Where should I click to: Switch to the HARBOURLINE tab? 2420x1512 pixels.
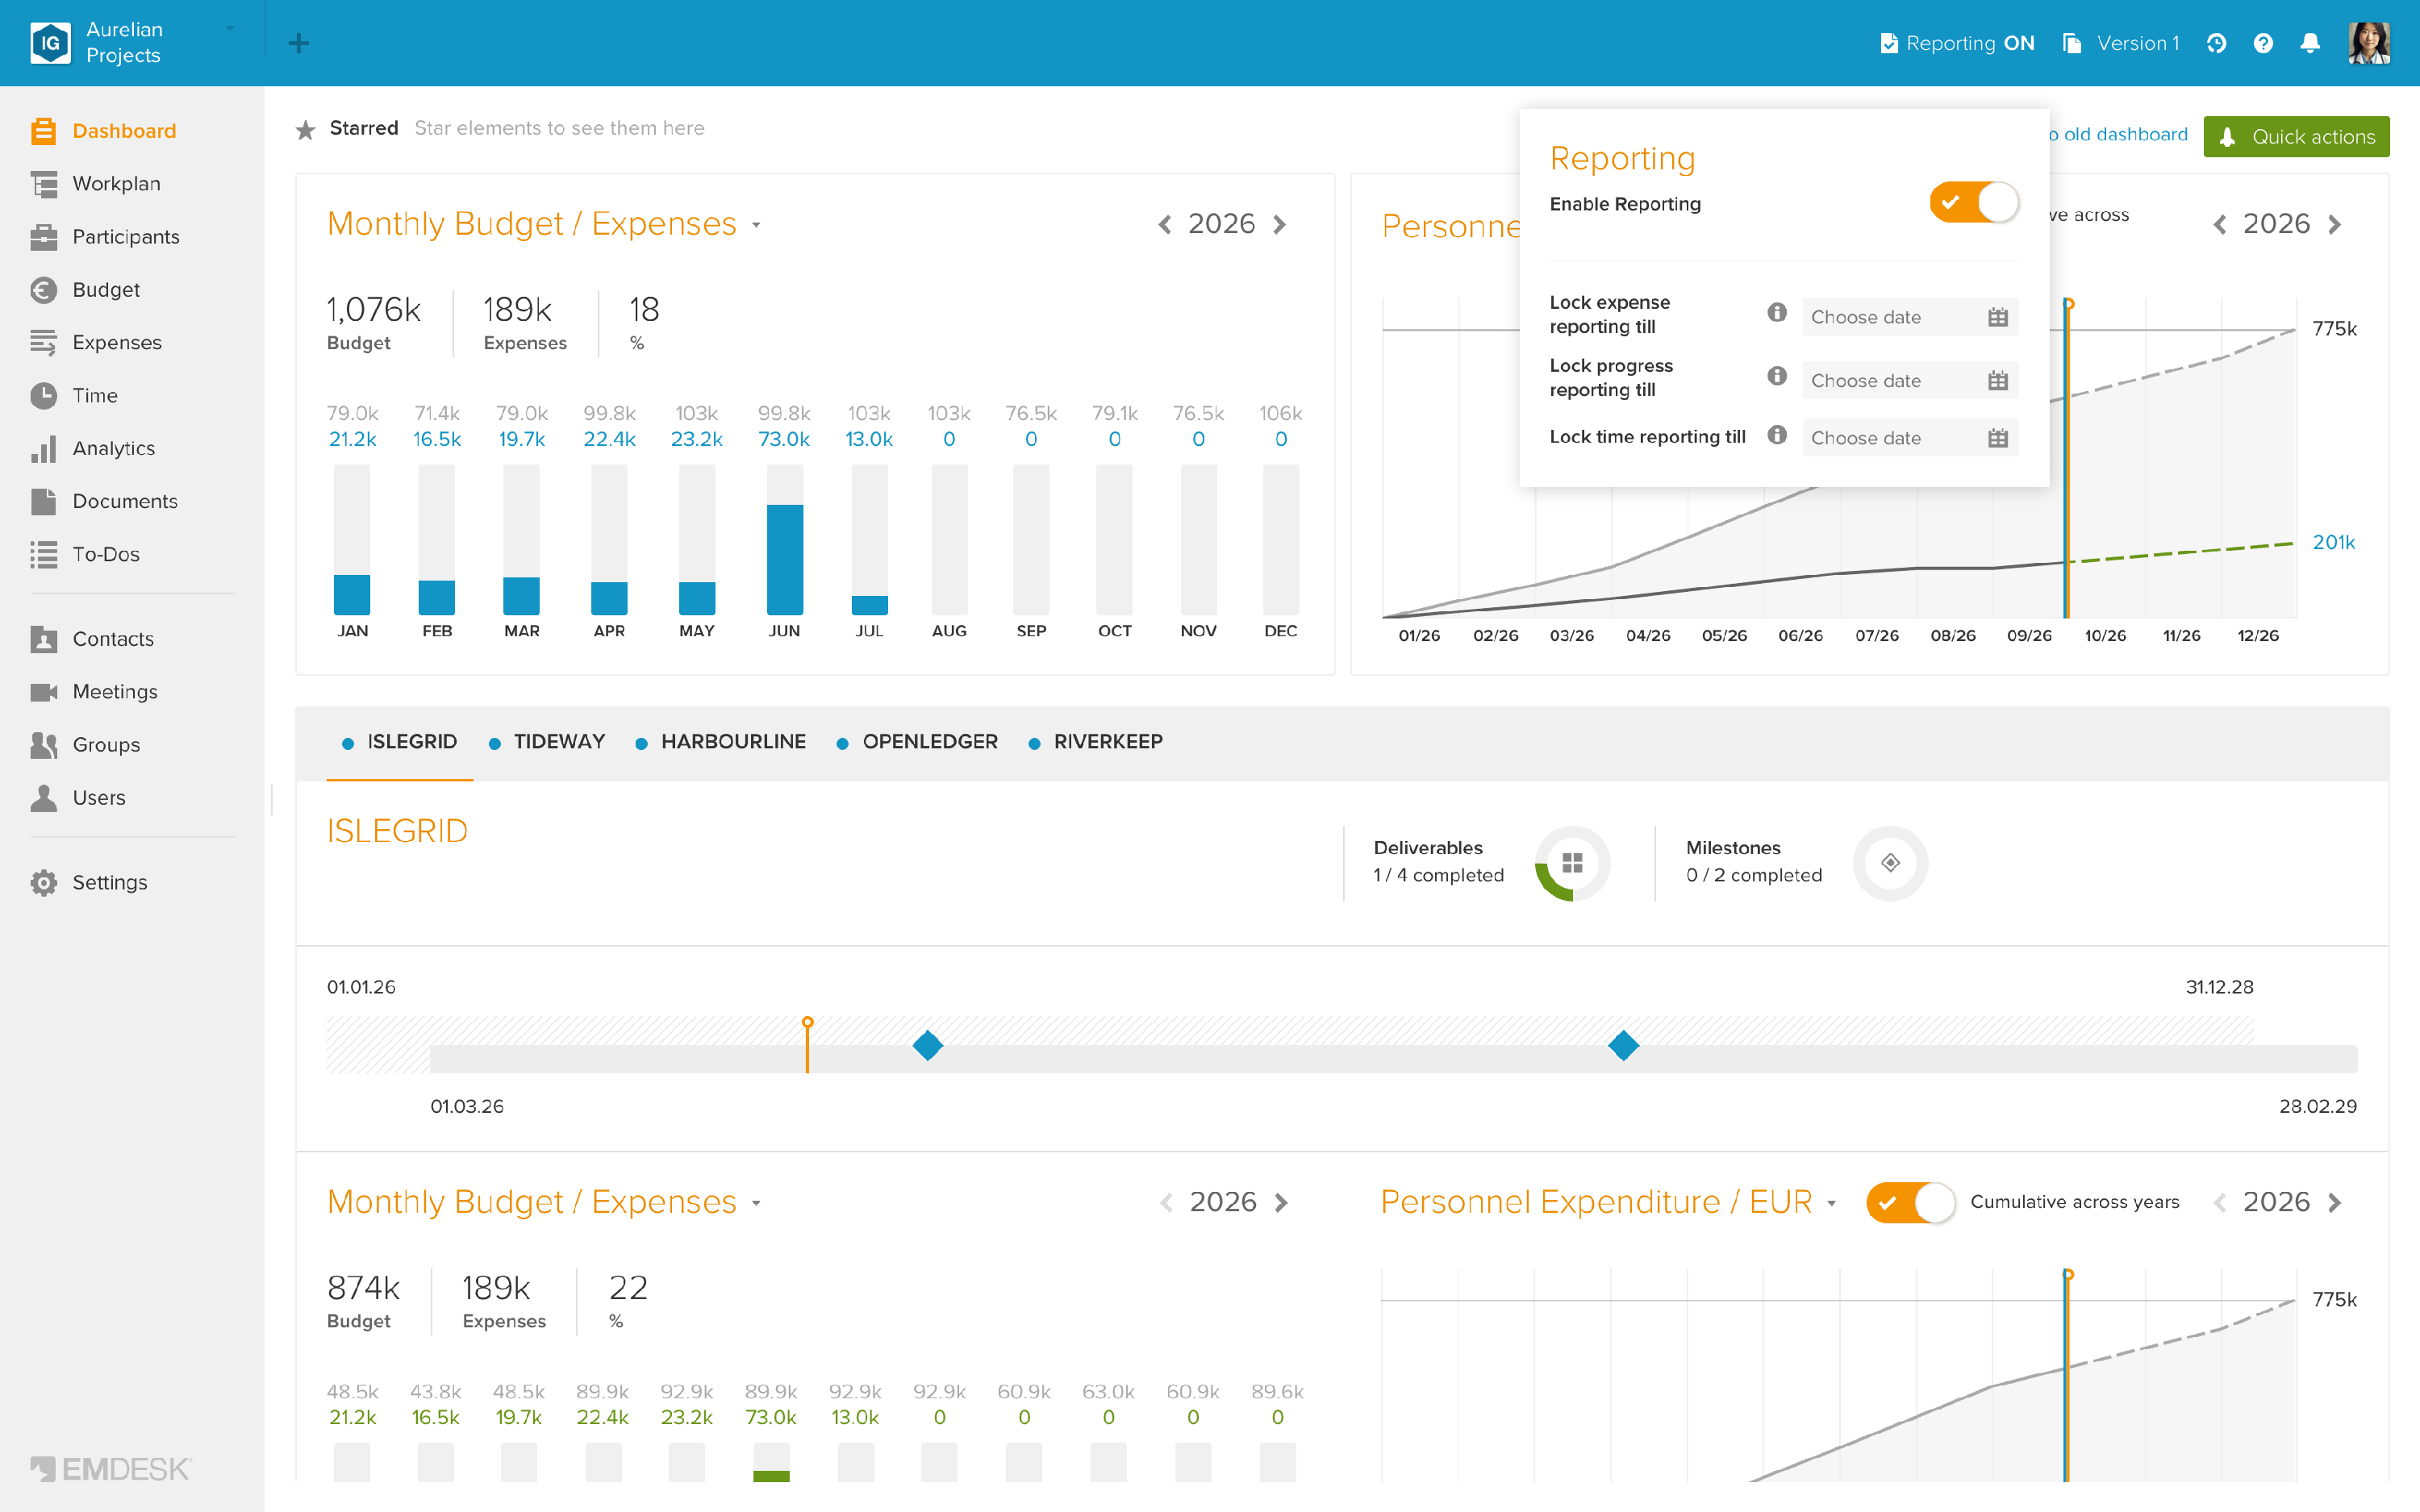pos(721,742)
